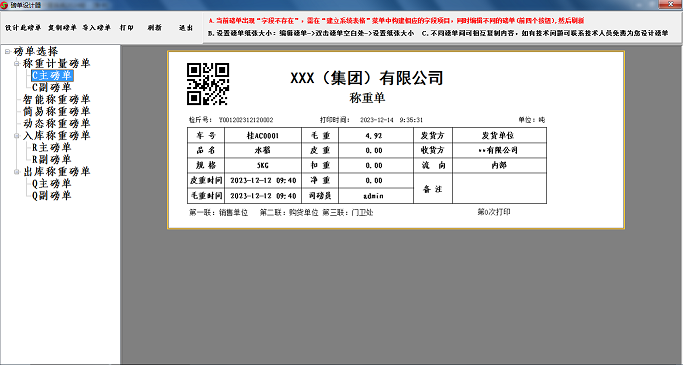Image resolution: width=683 pixels, height=365 pixels.
Task: Click the plate number 桂AC0001 cell
Action: point(263,135)
